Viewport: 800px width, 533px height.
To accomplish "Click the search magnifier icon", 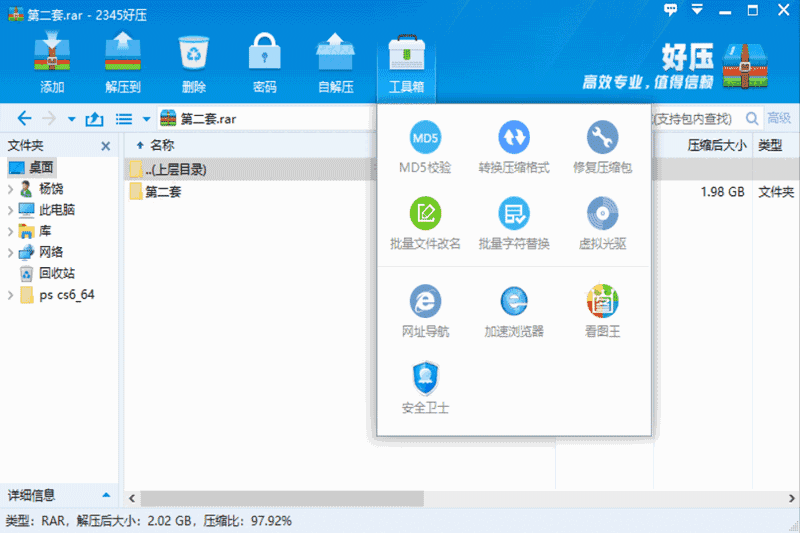I will (752, 119).
